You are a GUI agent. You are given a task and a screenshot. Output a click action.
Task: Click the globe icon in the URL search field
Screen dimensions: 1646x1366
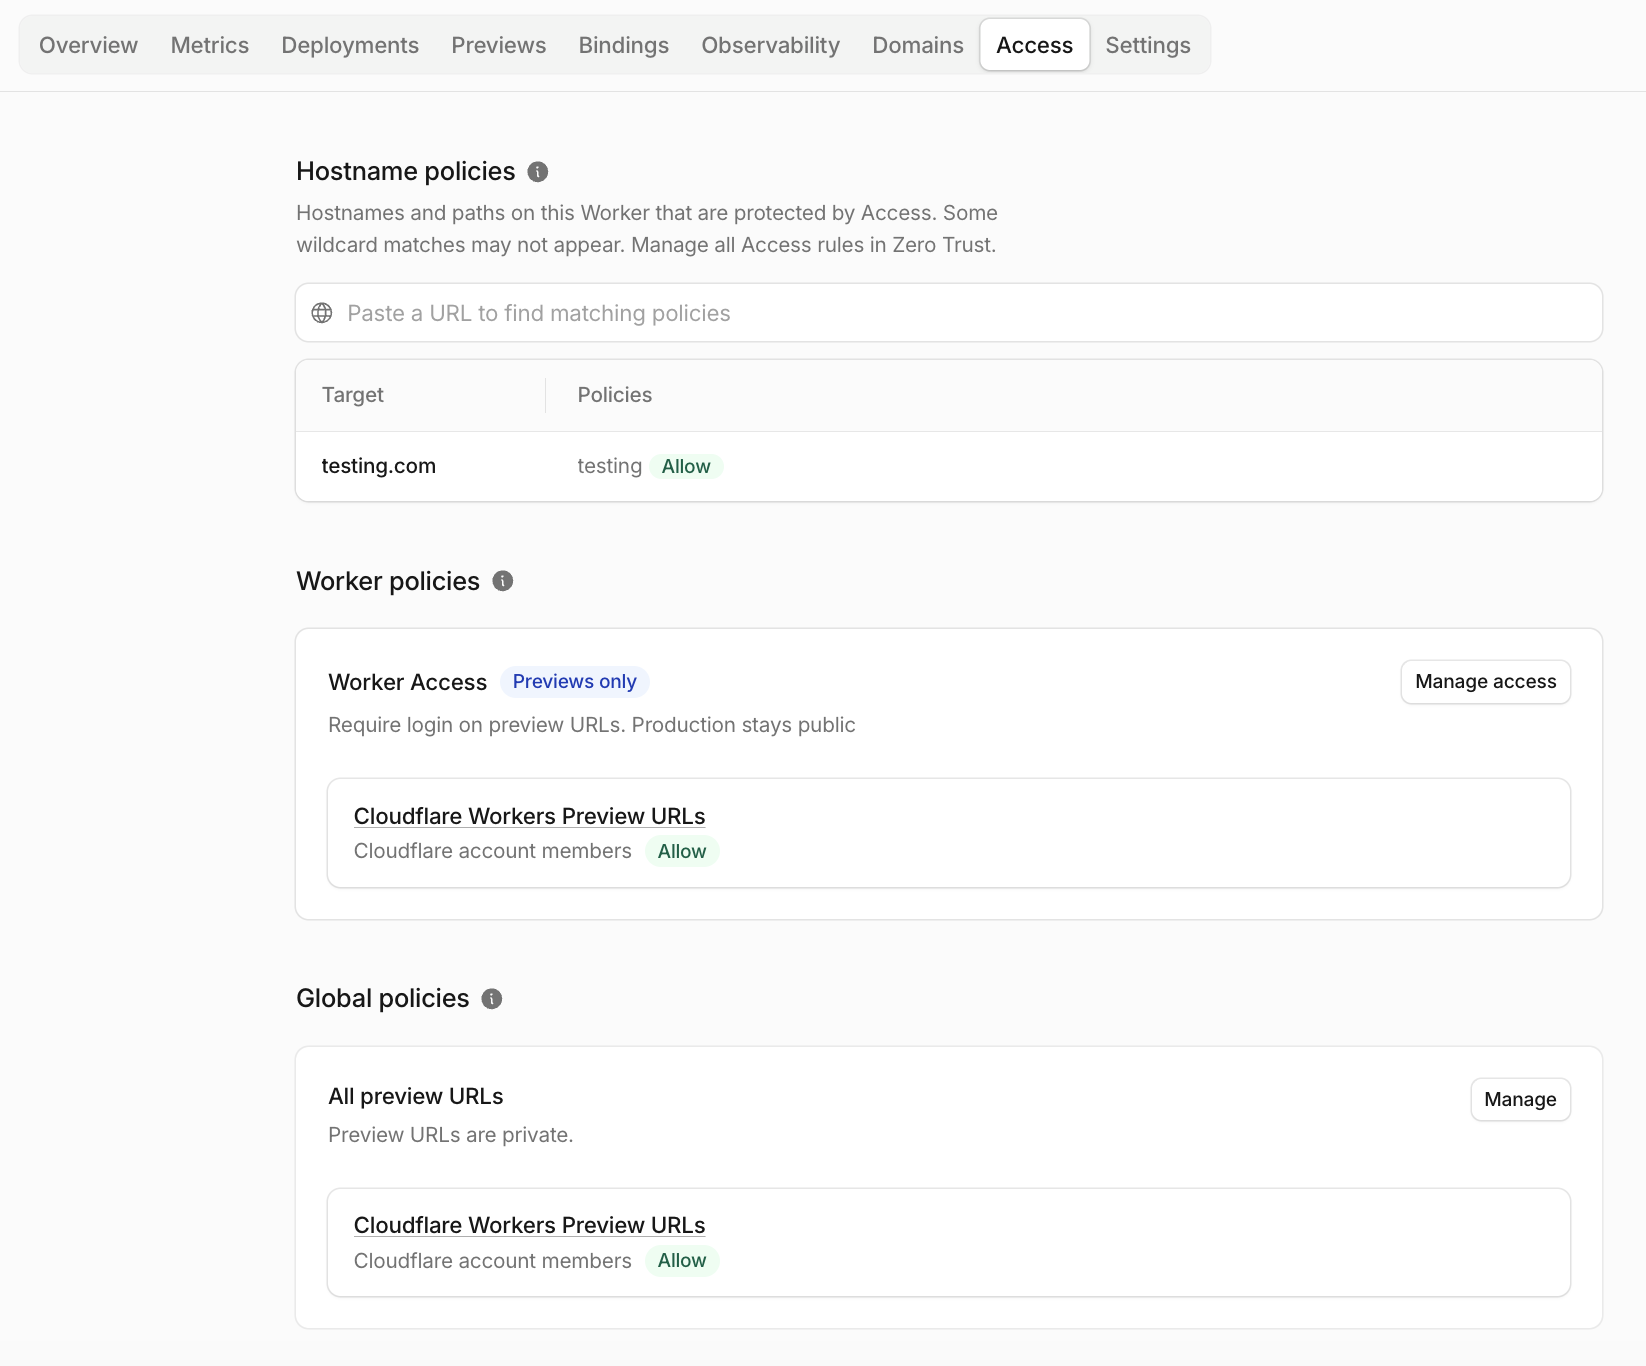[x=322, y=313]
